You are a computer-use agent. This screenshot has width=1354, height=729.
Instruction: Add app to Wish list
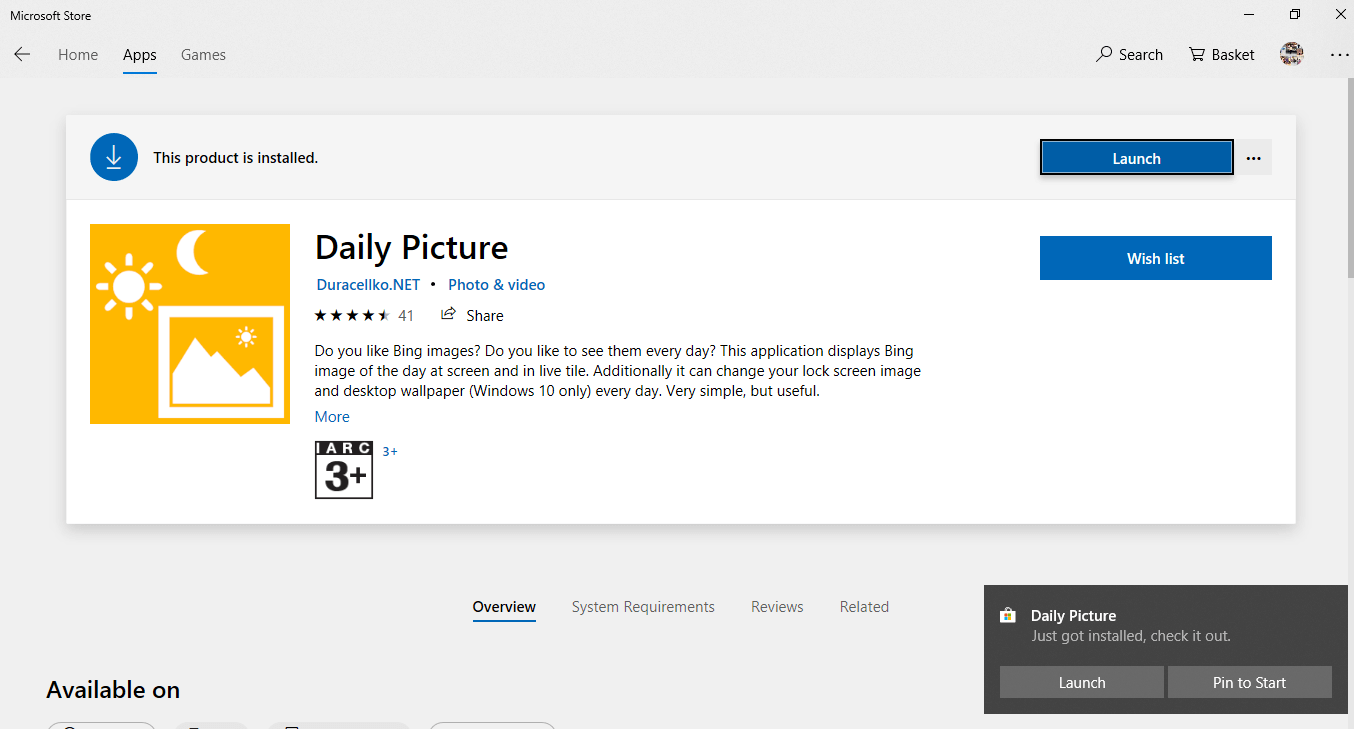click(1155, 258)
